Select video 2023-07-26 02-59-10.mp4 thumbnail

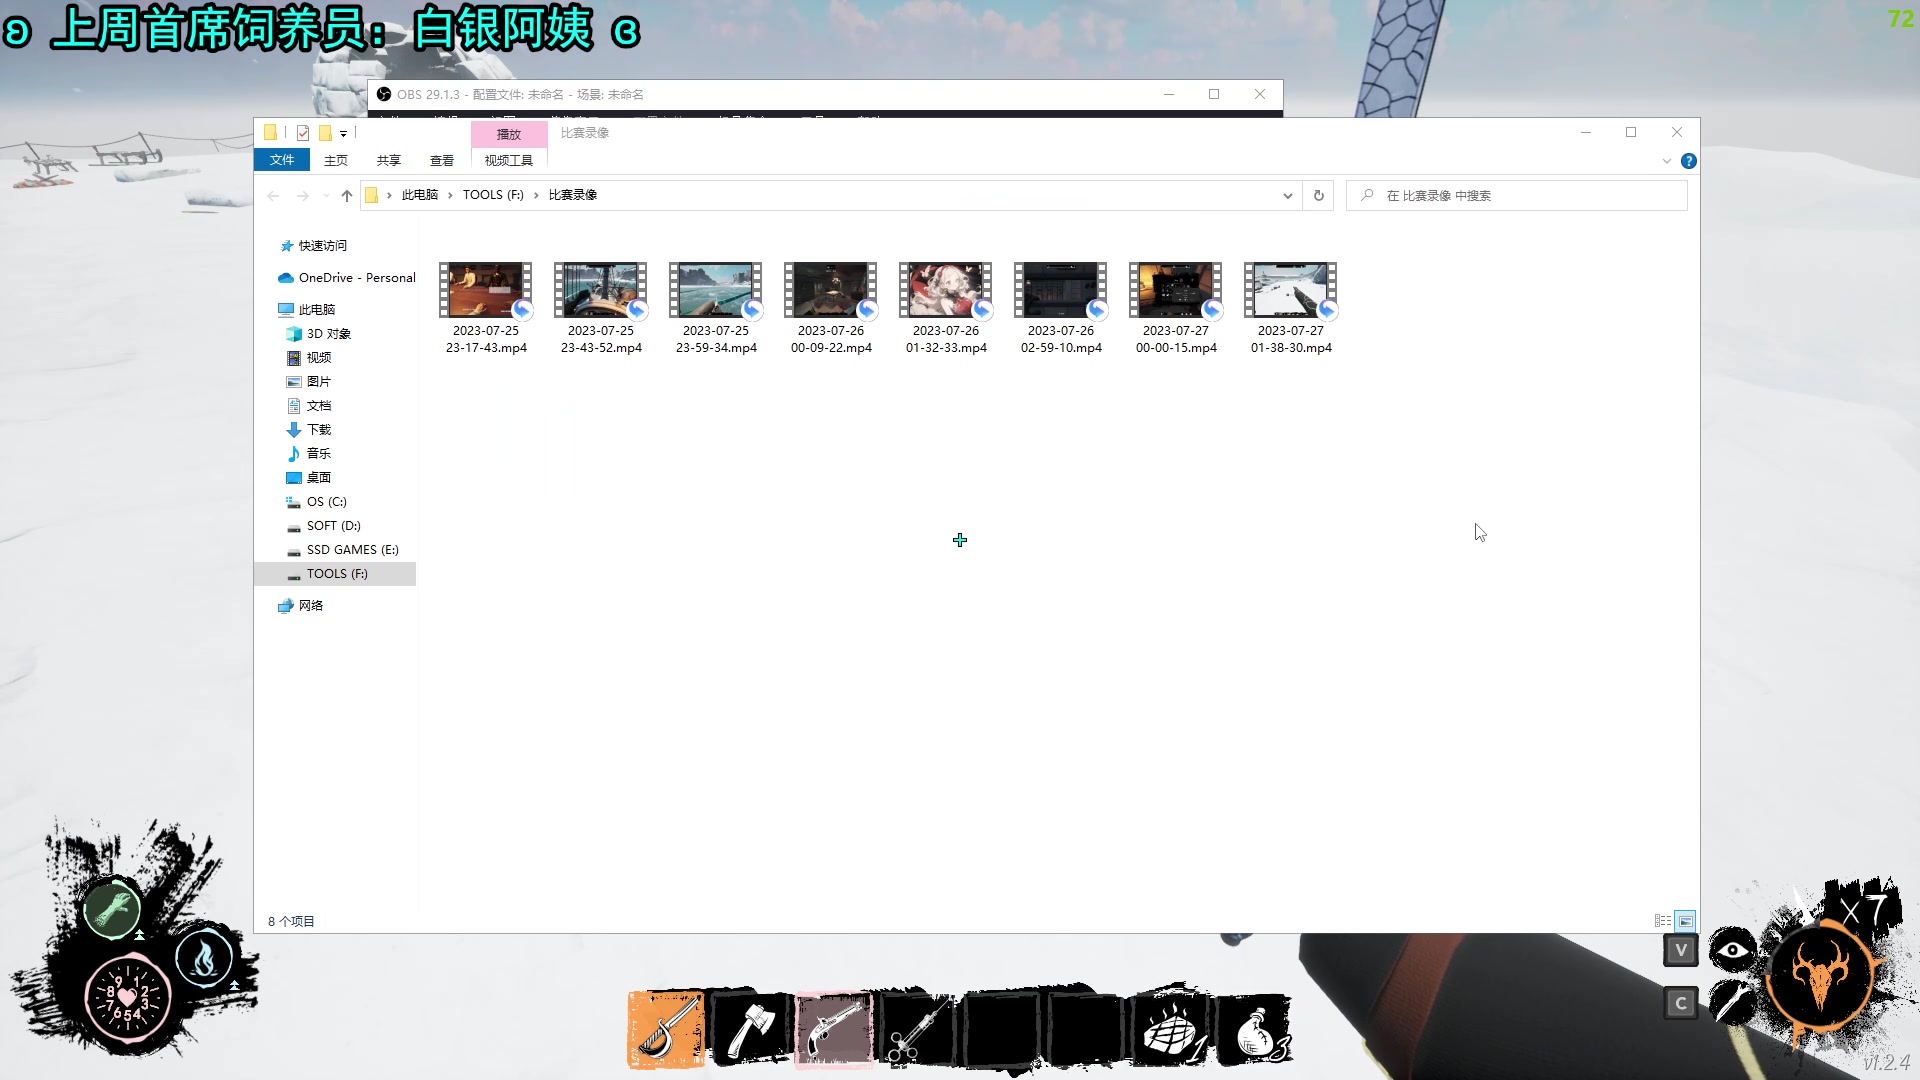(1061, 290)
